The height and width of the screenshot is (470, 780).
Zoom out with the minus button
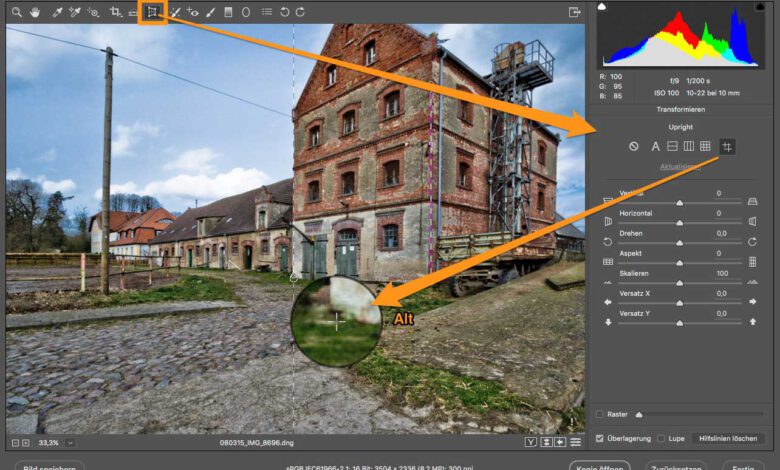coord(15,443)
